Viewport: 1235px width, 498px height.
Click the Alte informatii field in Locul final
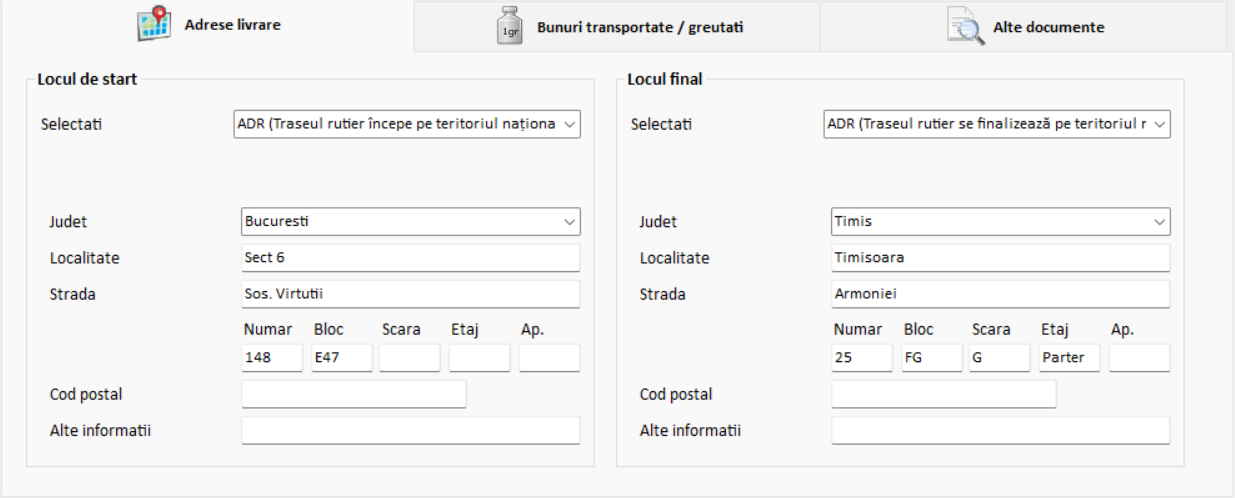tap(1000, 430)
